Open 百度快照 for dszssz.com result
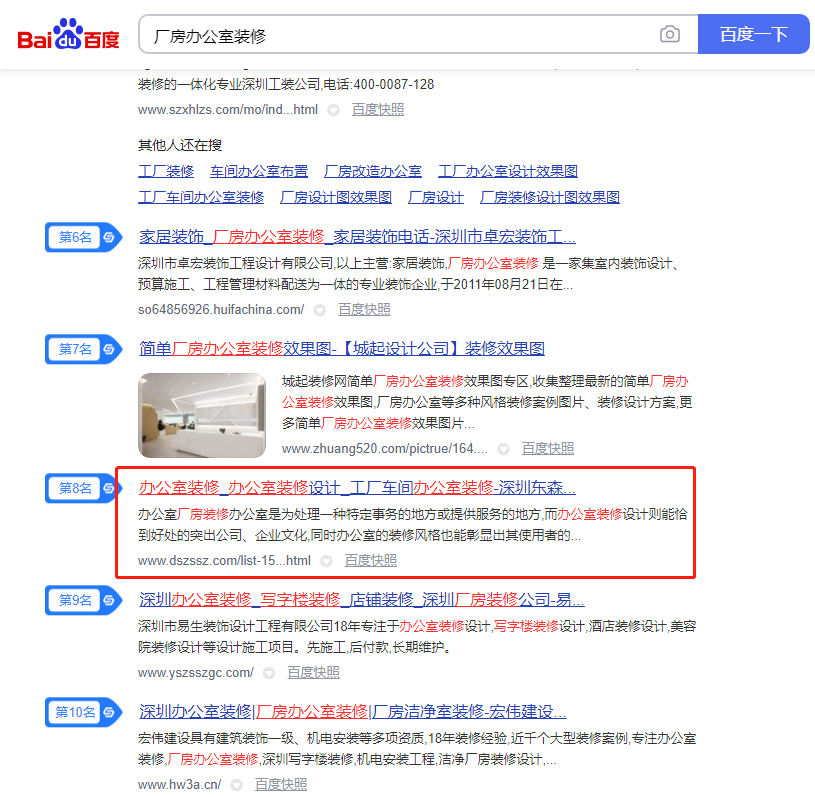This screenshot has height=797, width=815. (x=370, y=561)
